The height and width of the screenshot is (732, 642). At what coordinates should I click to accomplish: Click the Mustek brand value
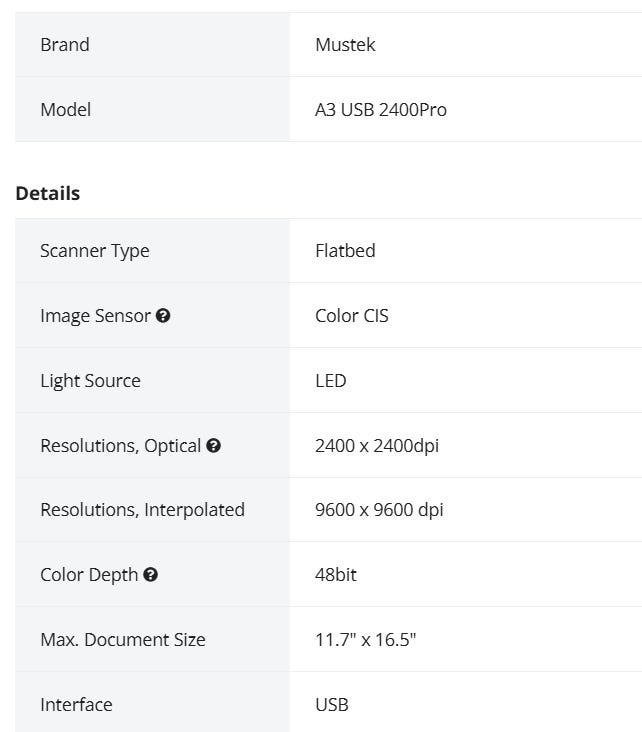pyautogui.click(x=345, y=45)
